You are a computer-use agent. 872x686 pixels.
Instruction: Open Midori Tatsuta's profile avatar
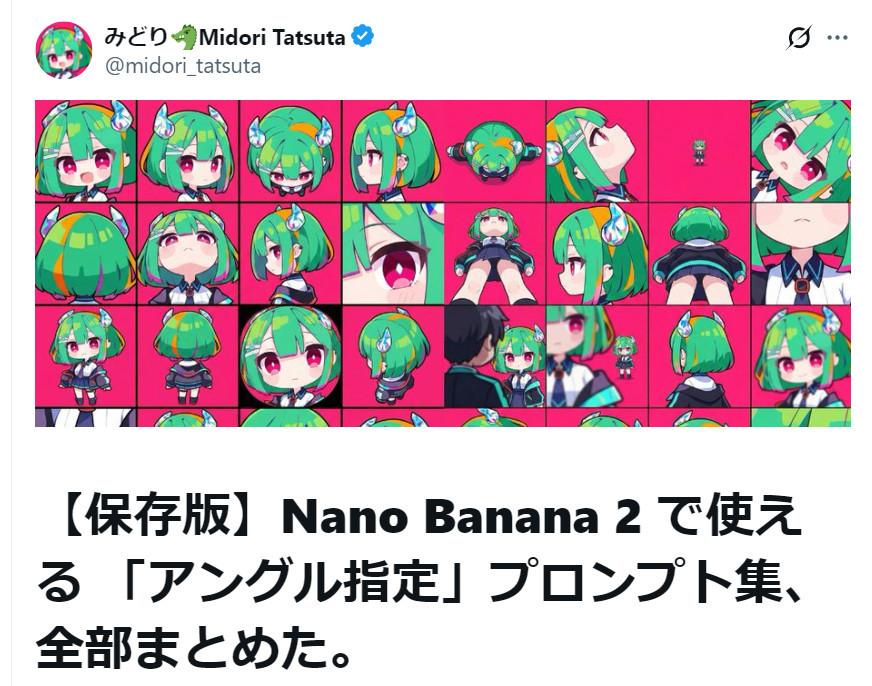[65, 49]
